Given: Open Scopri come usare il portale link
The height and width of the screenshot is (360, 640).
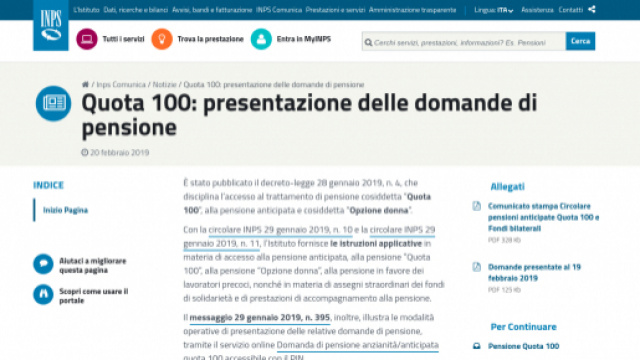Looking at the screenshot, I should (93, 296).
